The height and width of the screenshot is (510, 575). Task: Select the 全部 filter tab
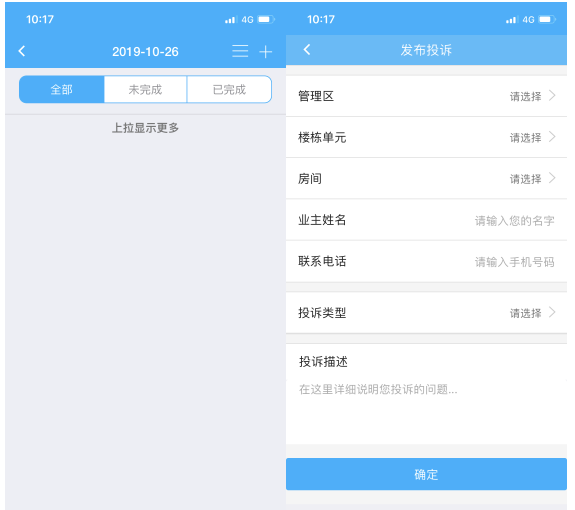[62, 89]
